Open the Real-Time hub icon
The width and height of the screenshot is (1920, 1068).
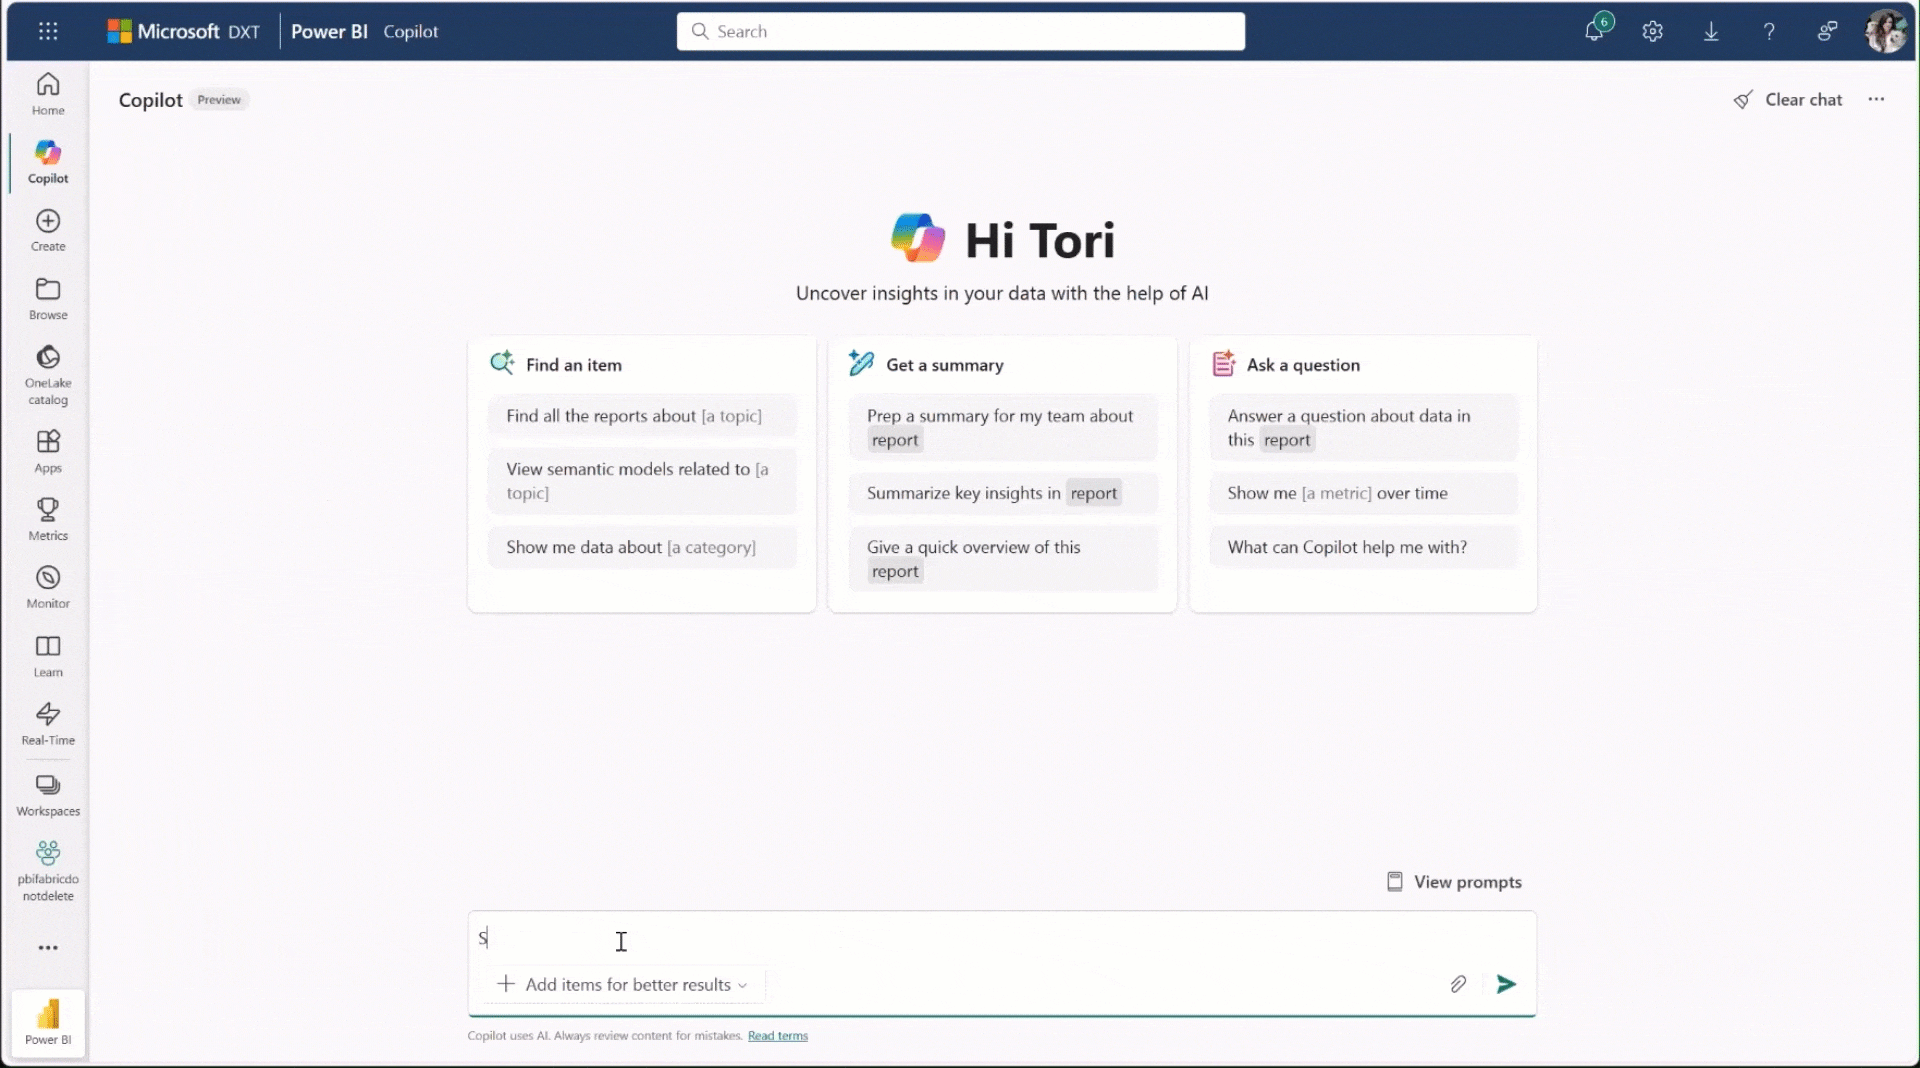click(48, 724)
